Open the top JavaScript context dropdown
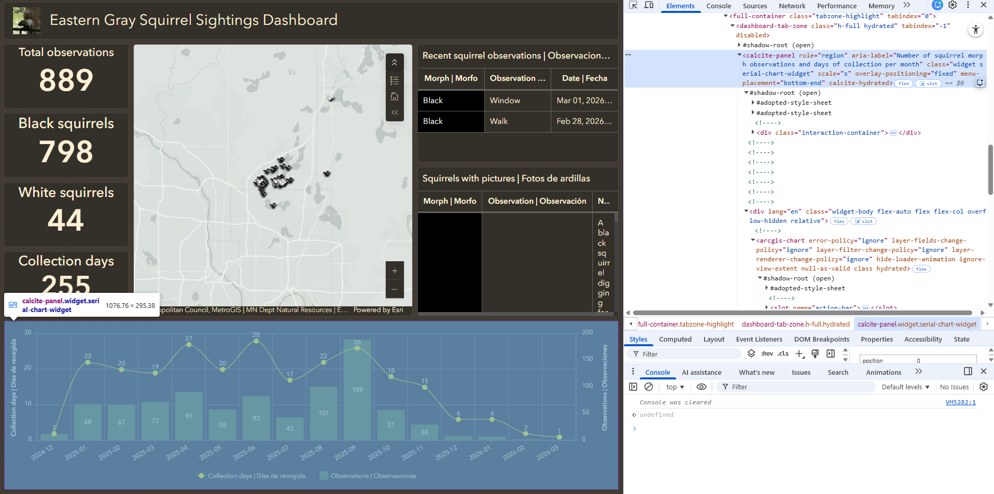This screenshot has height=494, width=994. (x=676, y=387)
